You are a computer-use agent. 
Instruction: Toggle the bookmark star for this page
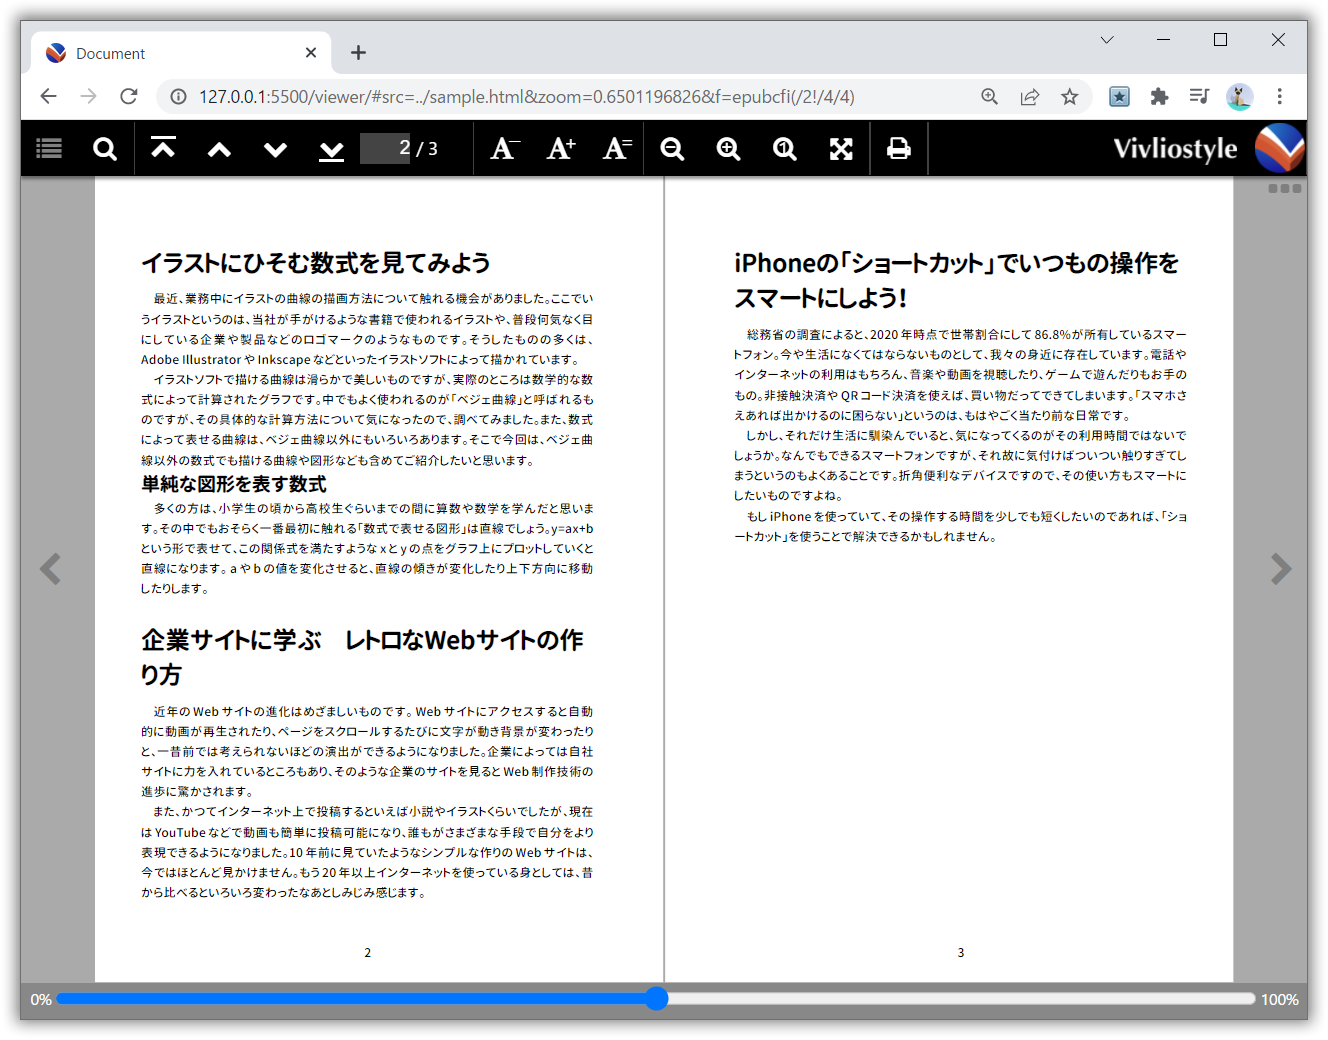[x=1070, y=96]
